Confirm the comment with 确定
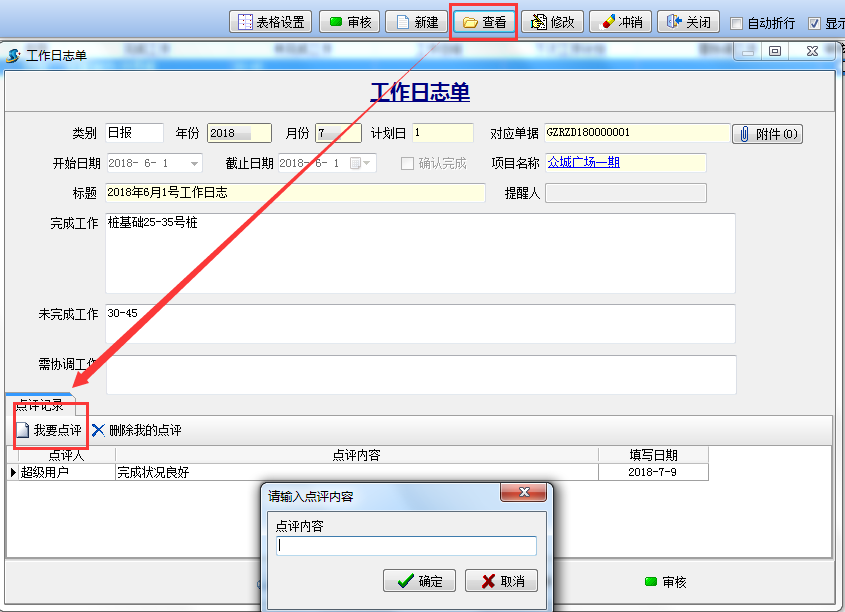The width and height of the screenshot is (845, 612). coord(419,581)
